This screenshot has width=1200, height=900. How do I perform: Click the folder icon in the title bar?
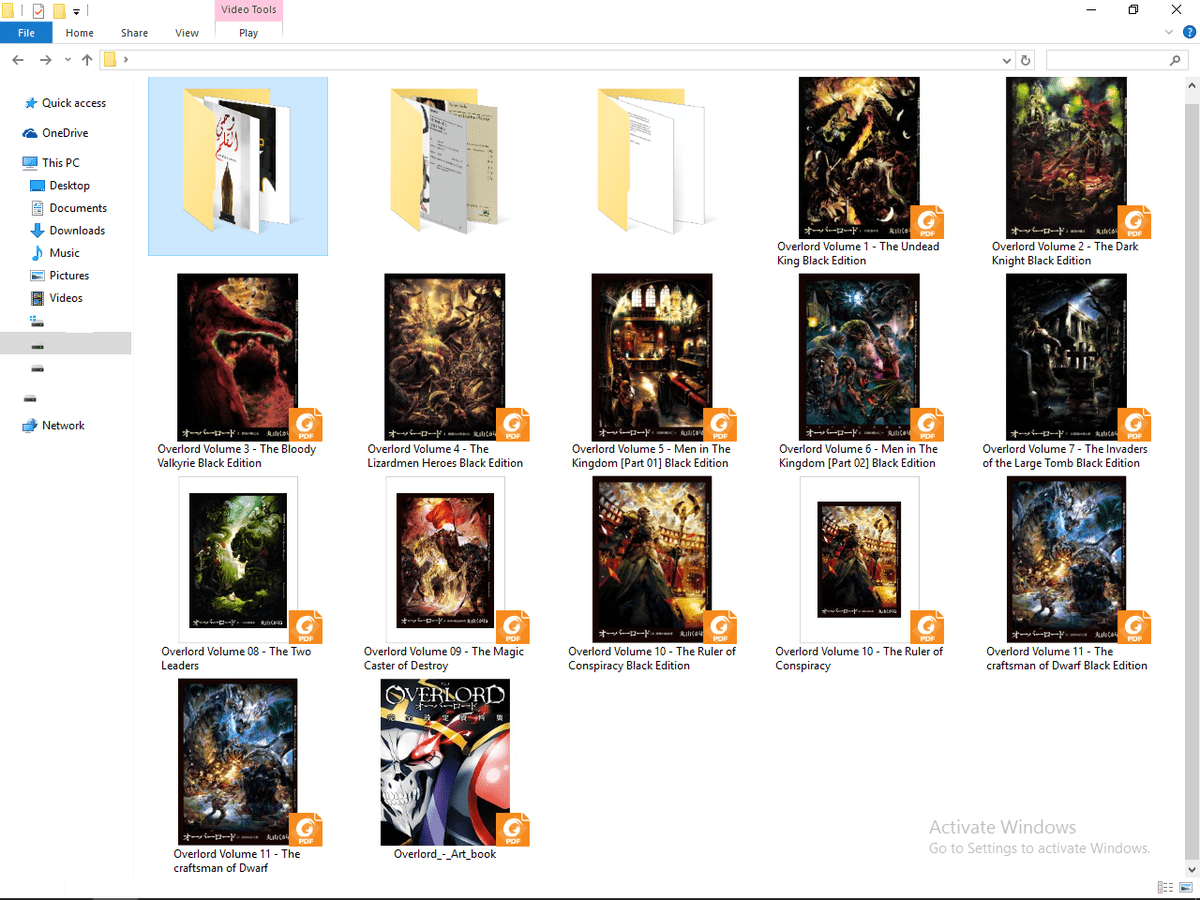8,11
